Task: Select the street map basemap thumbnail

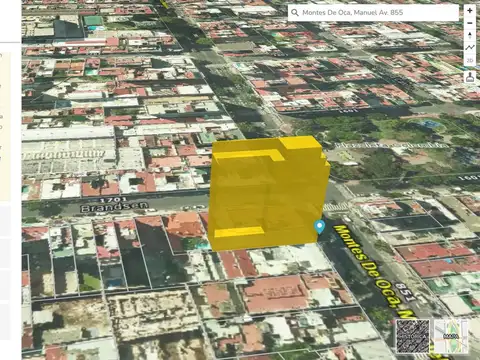Action: 451,336
